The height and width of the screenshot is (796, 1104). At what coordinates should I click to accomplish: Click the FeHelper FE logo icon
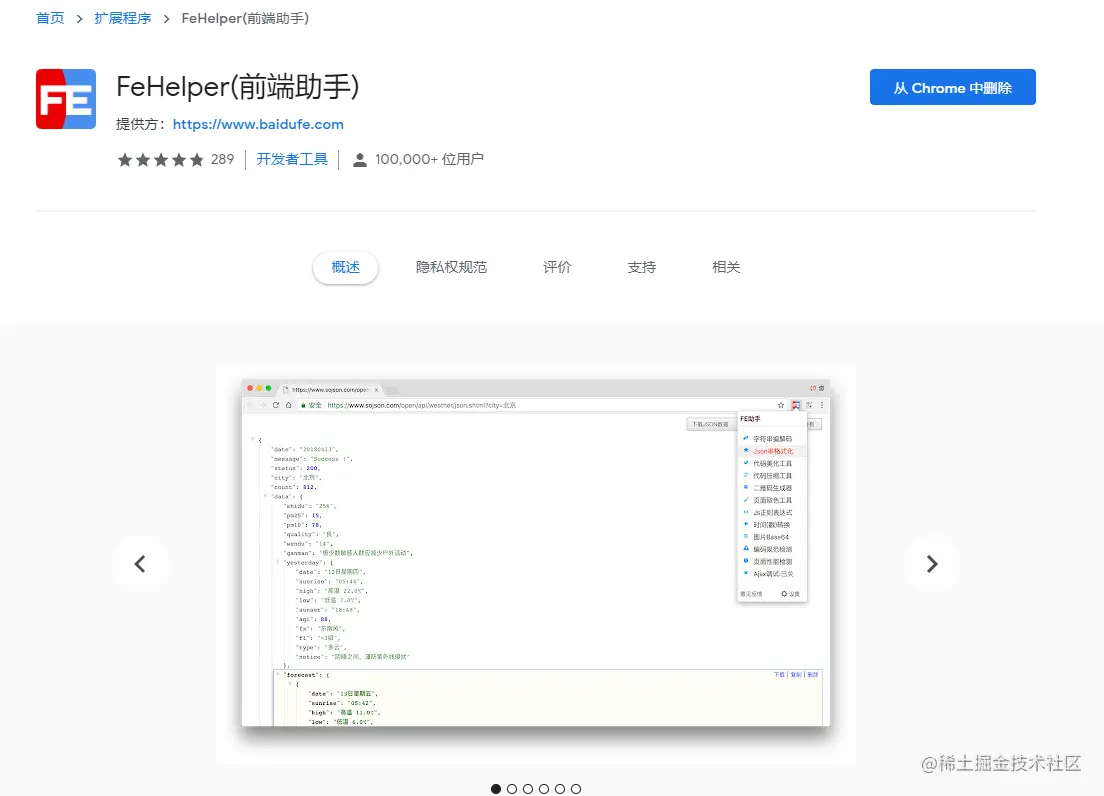point(65,99)
